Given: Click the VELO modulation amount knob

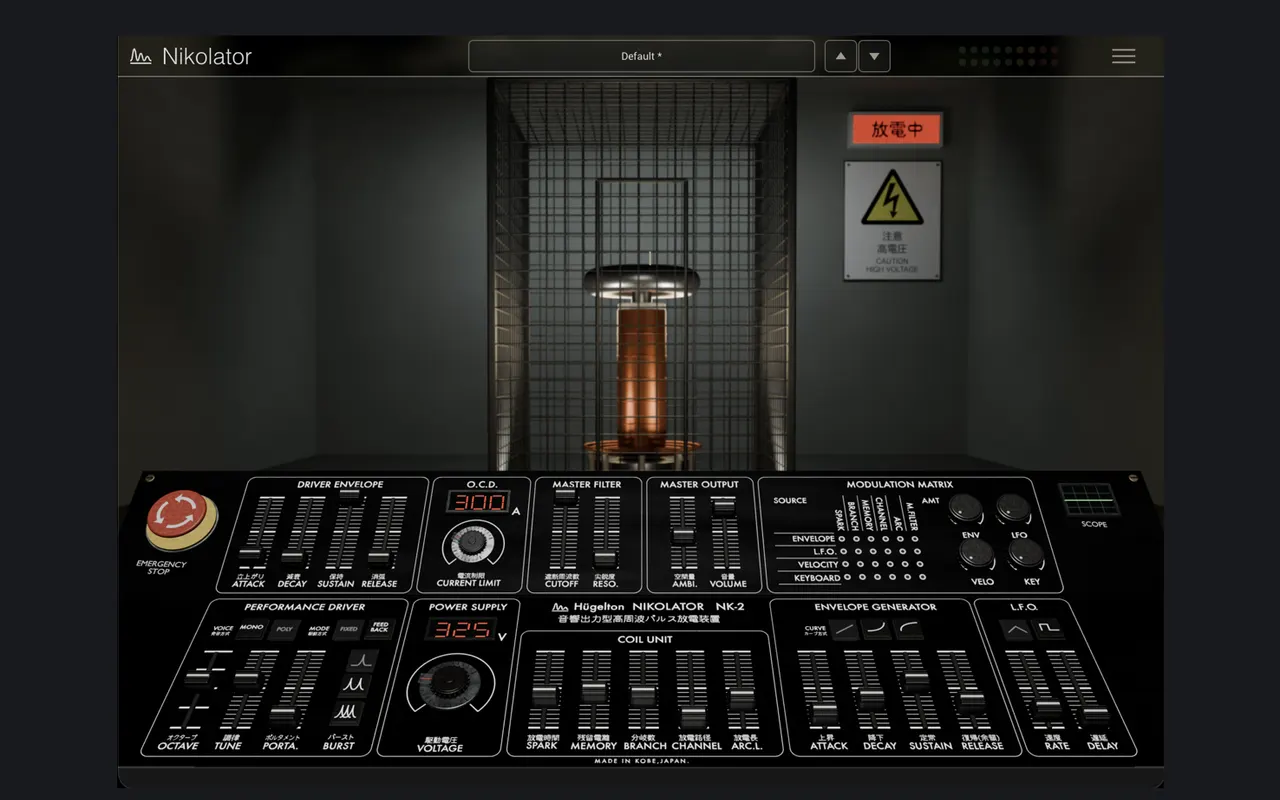Looking at the screenshot, I should (978, 554).
